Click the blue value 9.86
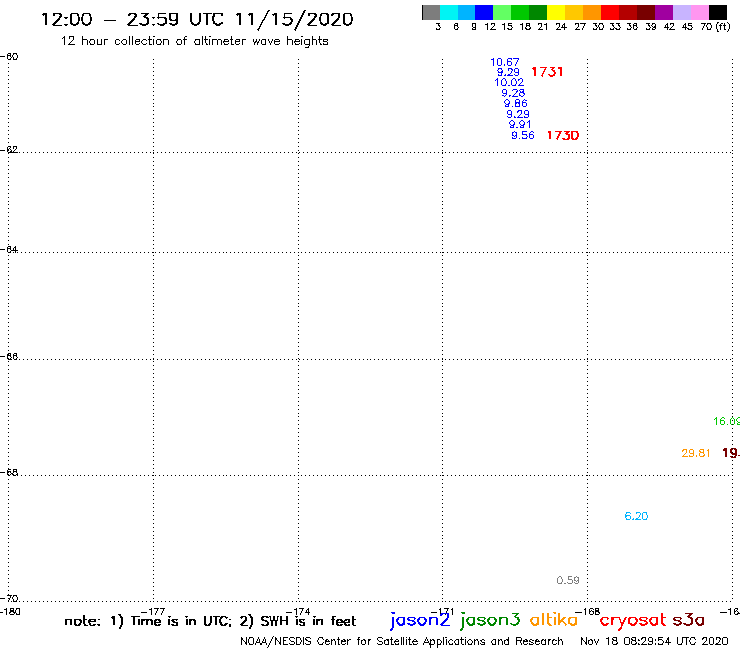This screenshot has height=650, width=740. coord(515,103)
